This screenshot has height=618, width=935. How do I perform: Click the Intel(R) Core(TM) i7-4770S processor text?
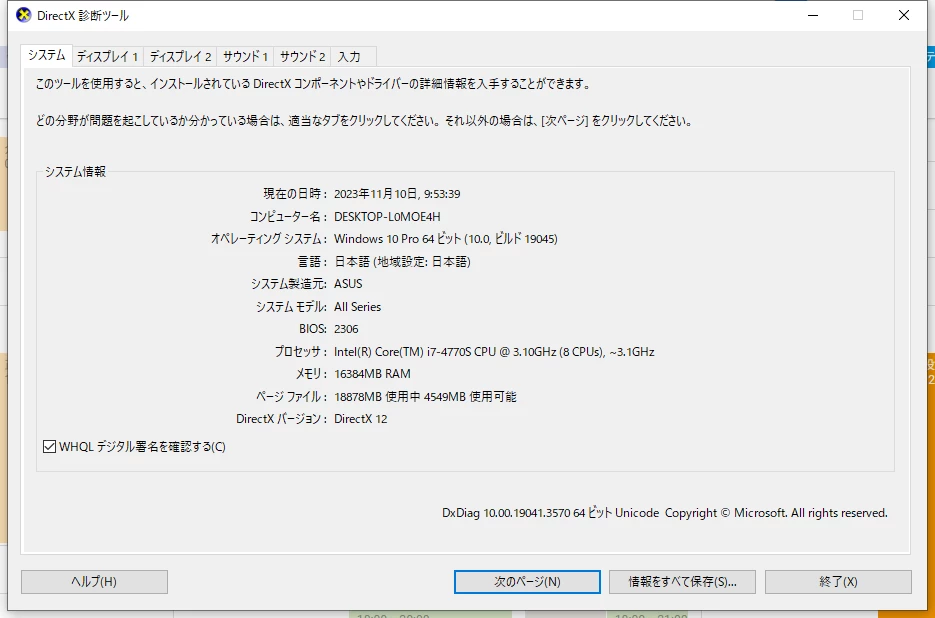(494, 352)
